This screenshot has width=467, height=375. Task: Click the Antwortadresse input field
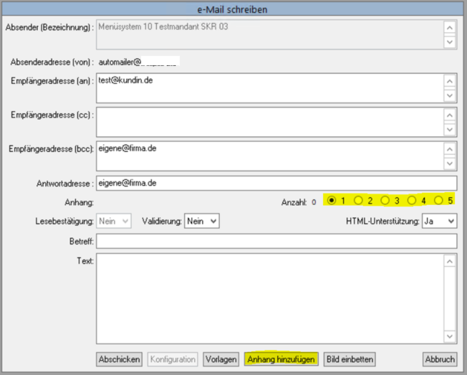click(277, 183)
